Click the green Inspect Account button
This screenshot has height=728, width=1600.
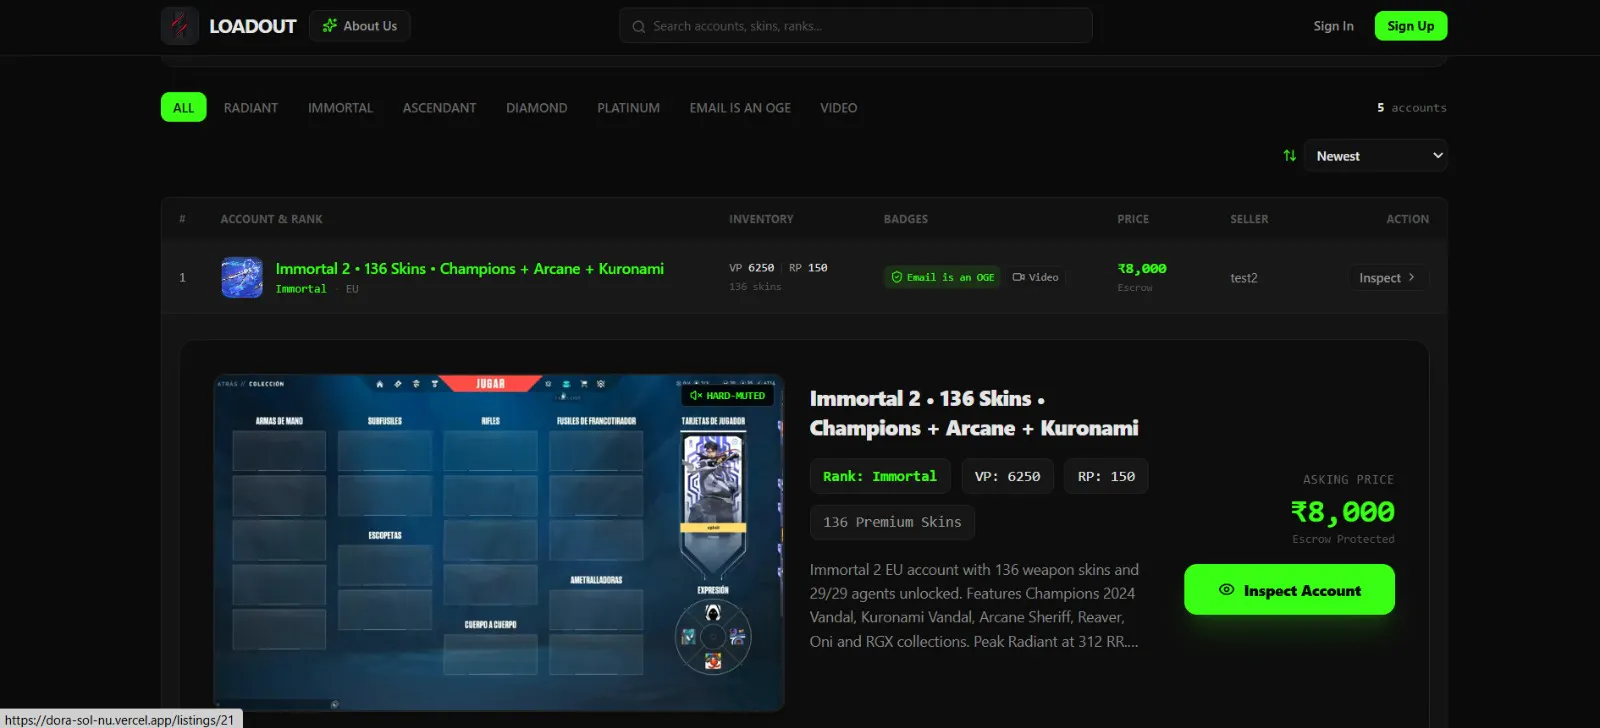[x=1289, y=590]
